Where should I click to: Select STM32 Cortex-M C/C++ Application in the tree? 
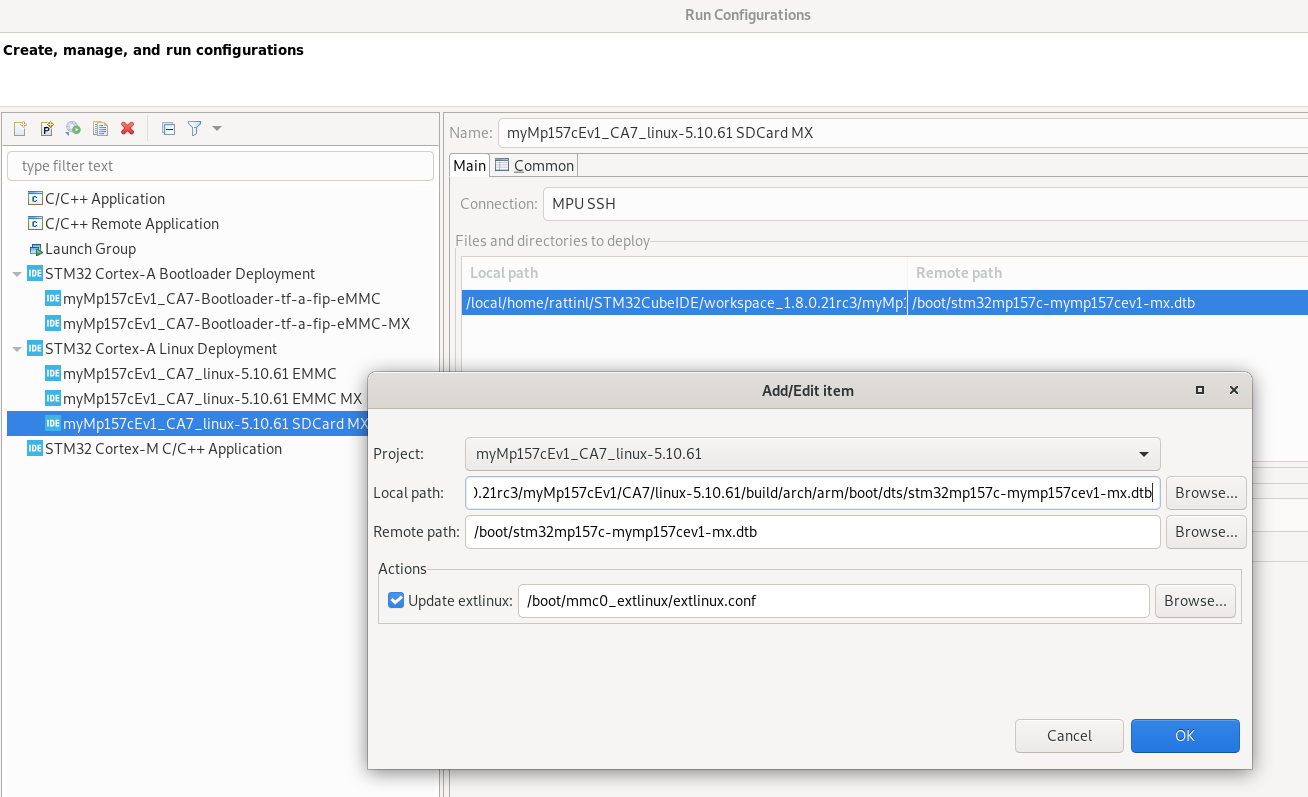pos(163,449)
